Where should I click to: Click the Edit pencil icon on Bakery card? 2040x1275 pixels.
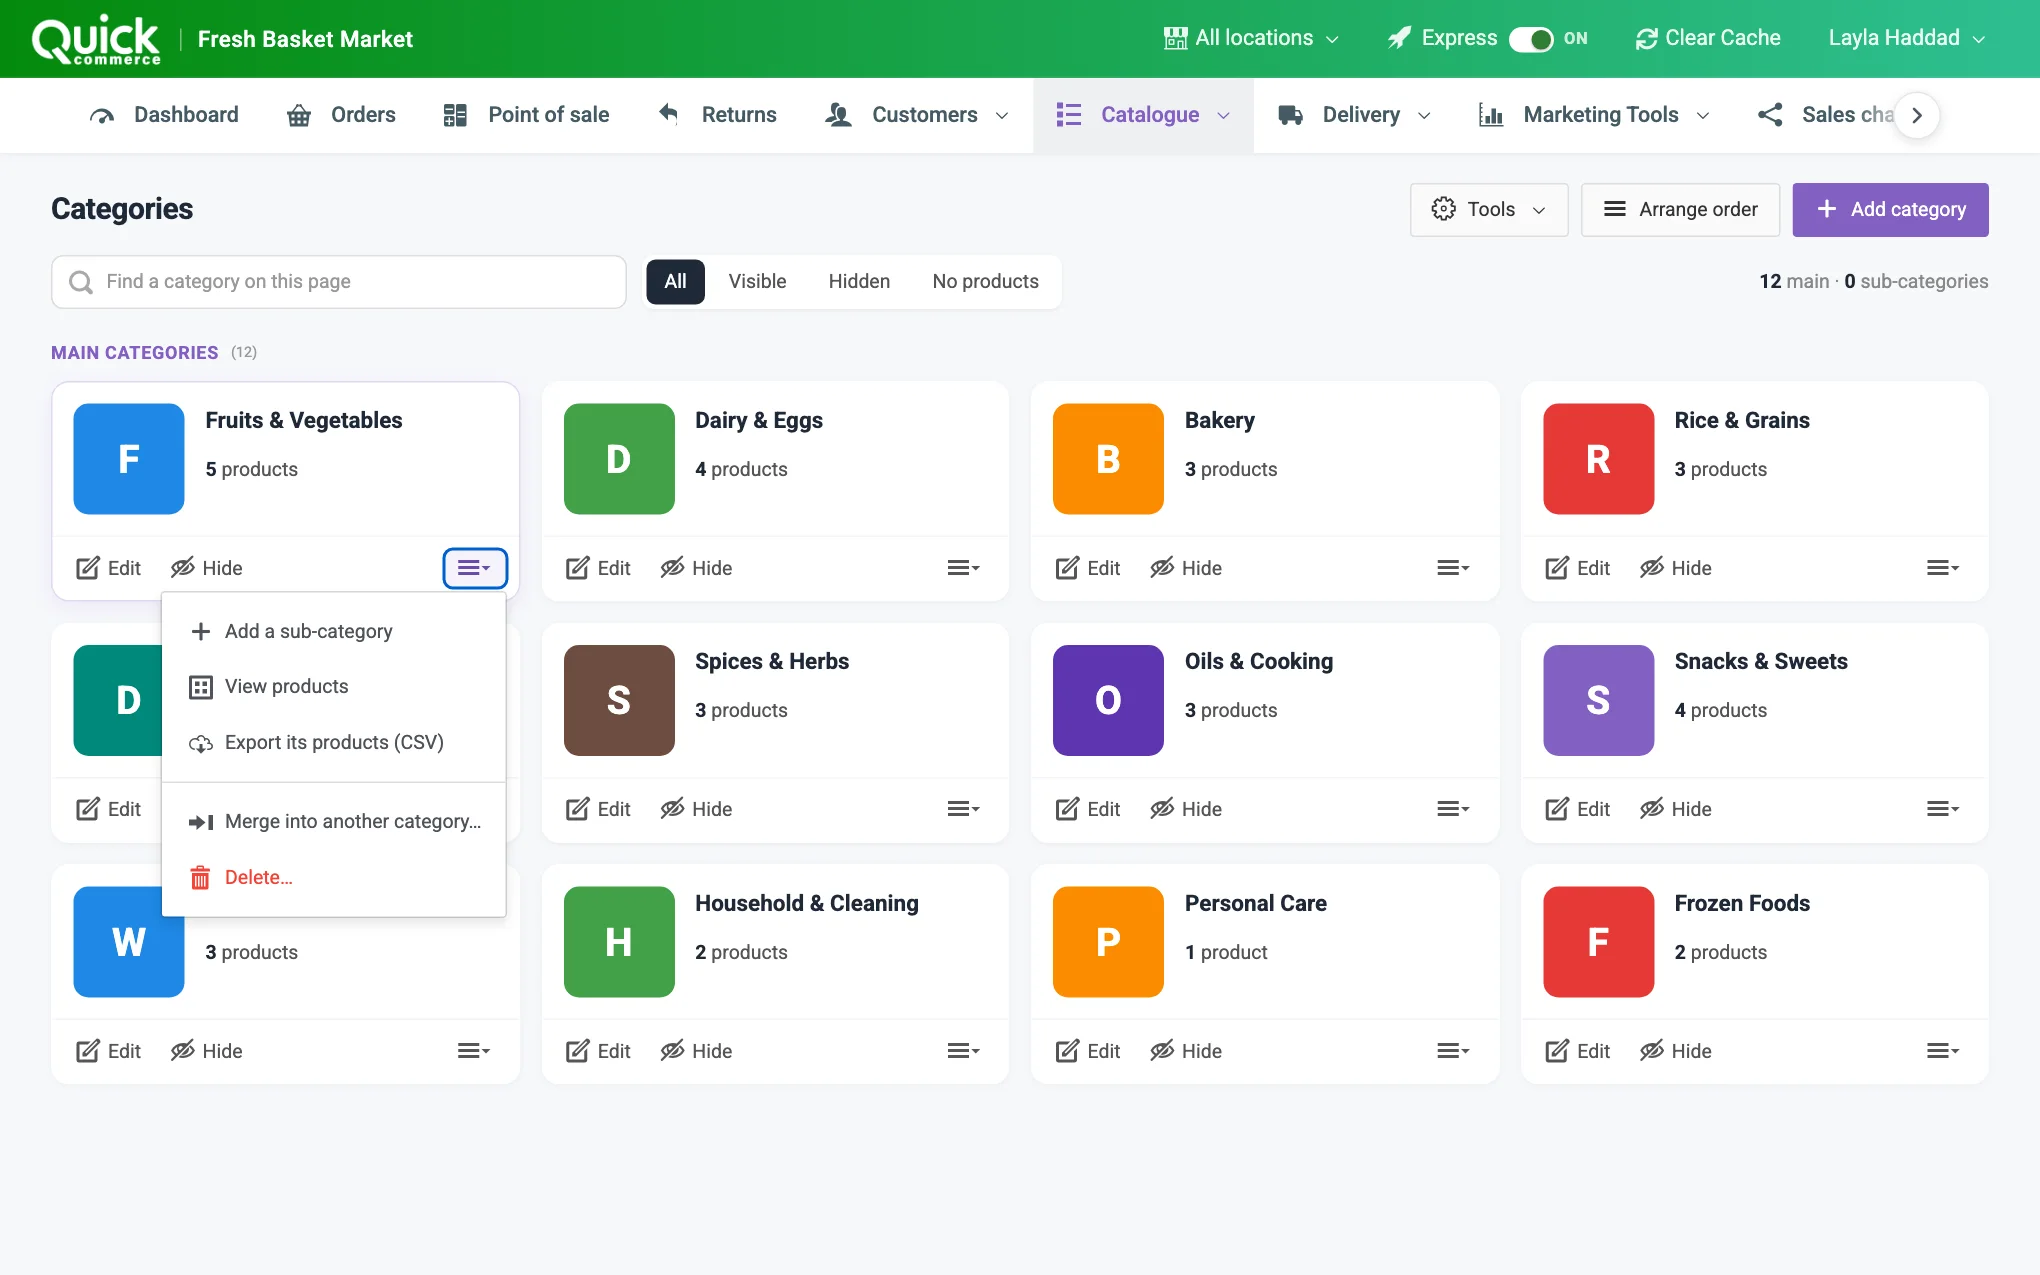1067,568
